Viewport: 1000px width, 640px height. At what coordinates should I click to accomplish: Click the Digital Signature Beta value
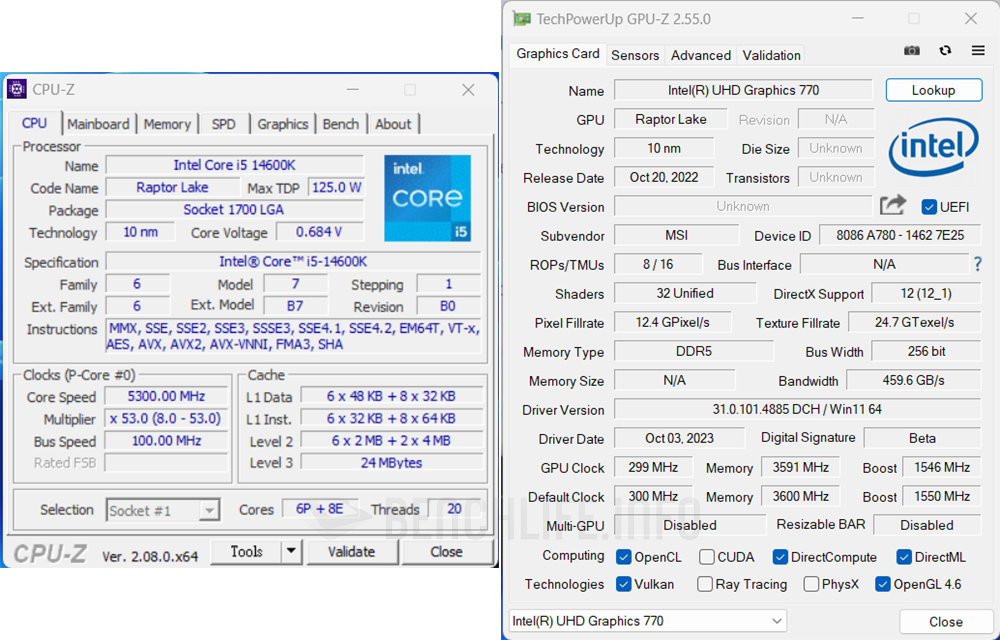pyautogui.click(x=922, y=438)
